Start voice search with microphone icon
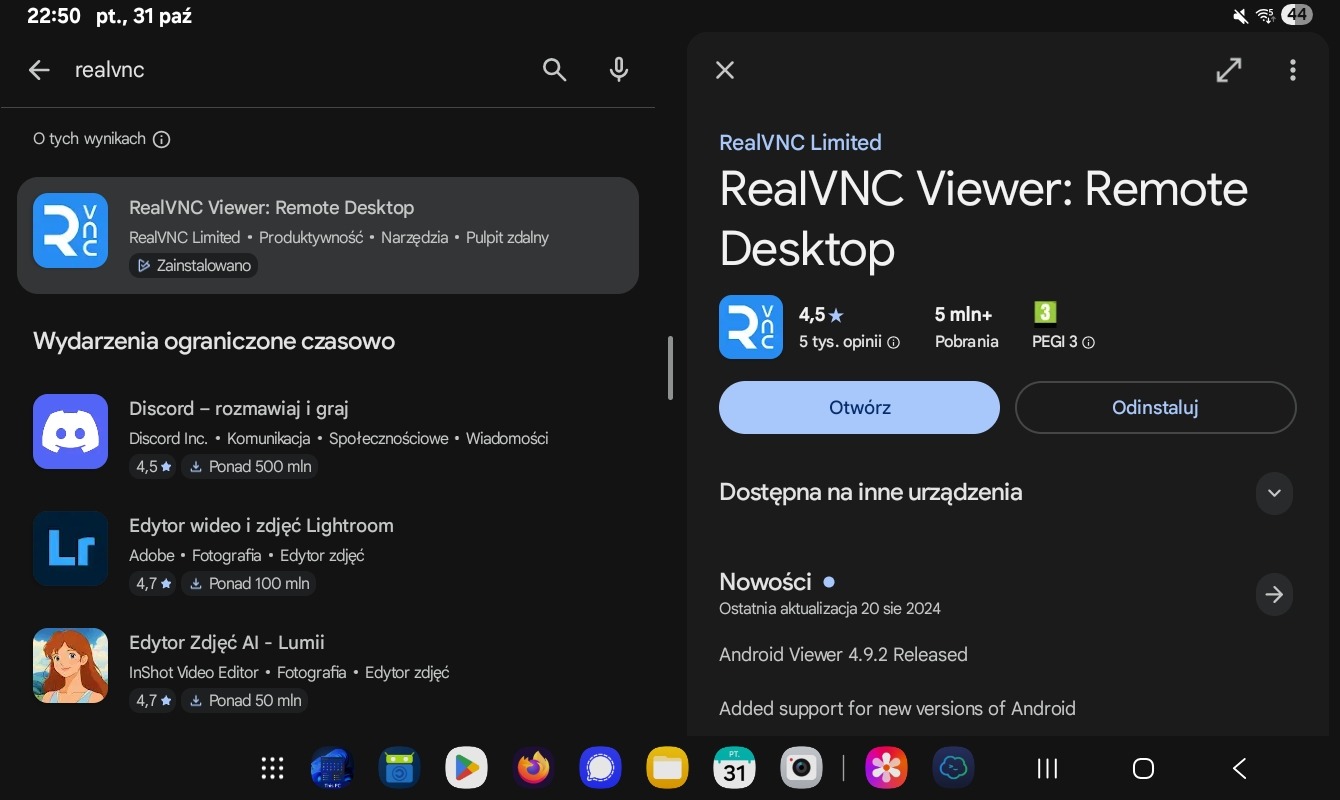Viewport: 1340px width, 800px height. 619,70
